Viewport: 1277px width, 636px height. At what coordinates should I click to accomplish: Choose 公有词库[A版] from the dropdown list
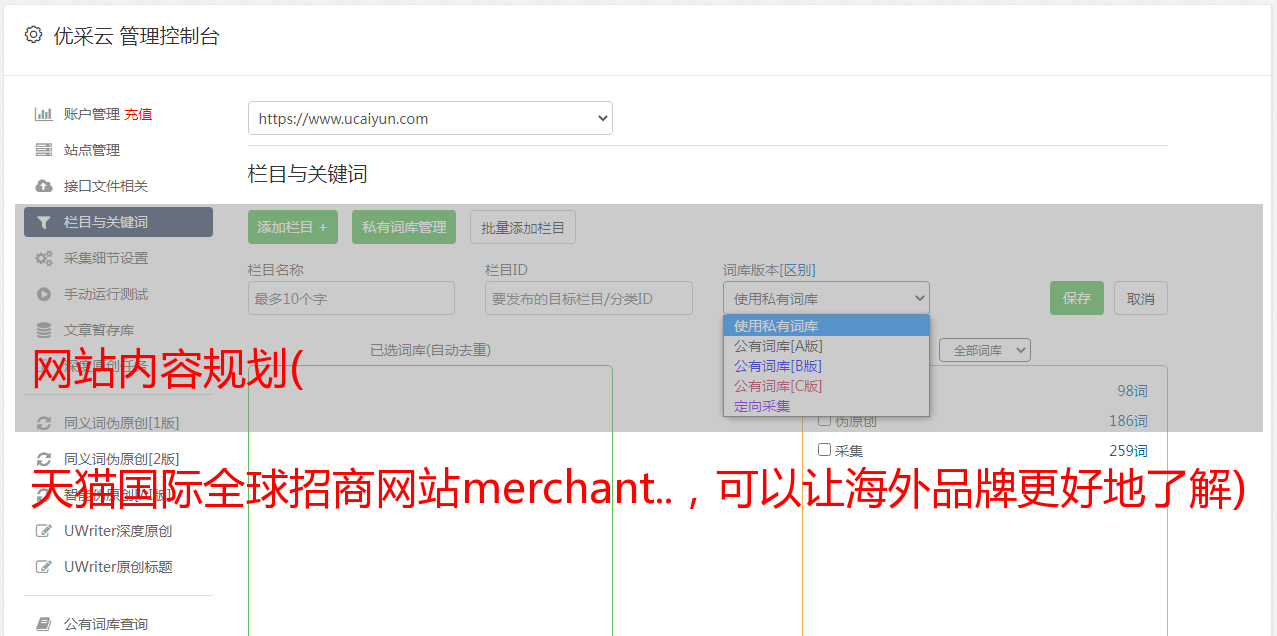pyautogui.click(x=826, y=346)
